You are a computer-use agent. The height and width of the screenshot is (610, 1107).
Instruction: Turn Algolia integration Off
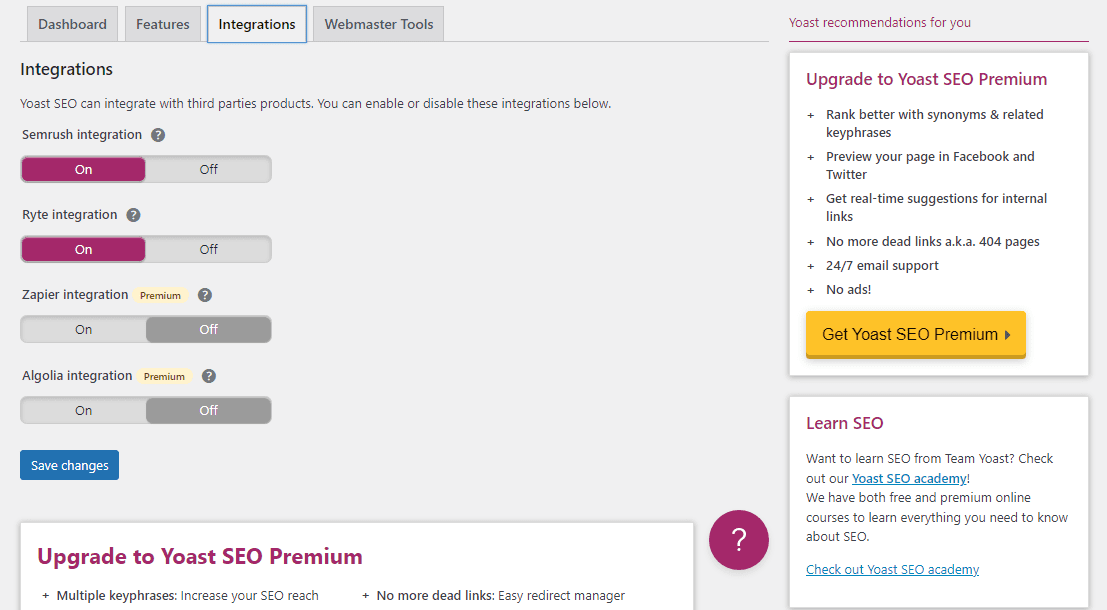[x=208, y=410]
